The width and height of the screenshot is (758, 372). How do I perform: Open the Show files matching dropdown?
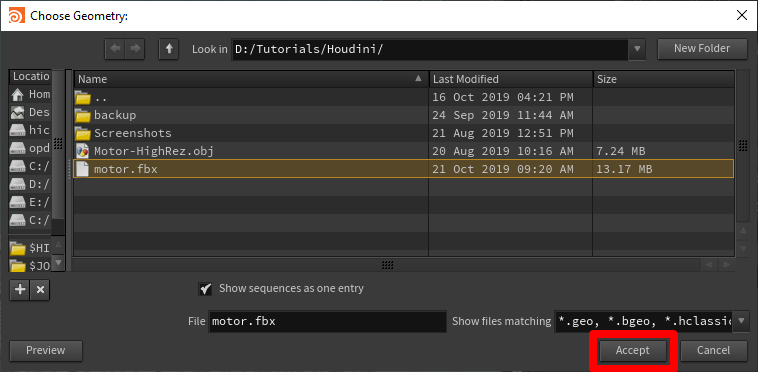(x=741, y=321)
